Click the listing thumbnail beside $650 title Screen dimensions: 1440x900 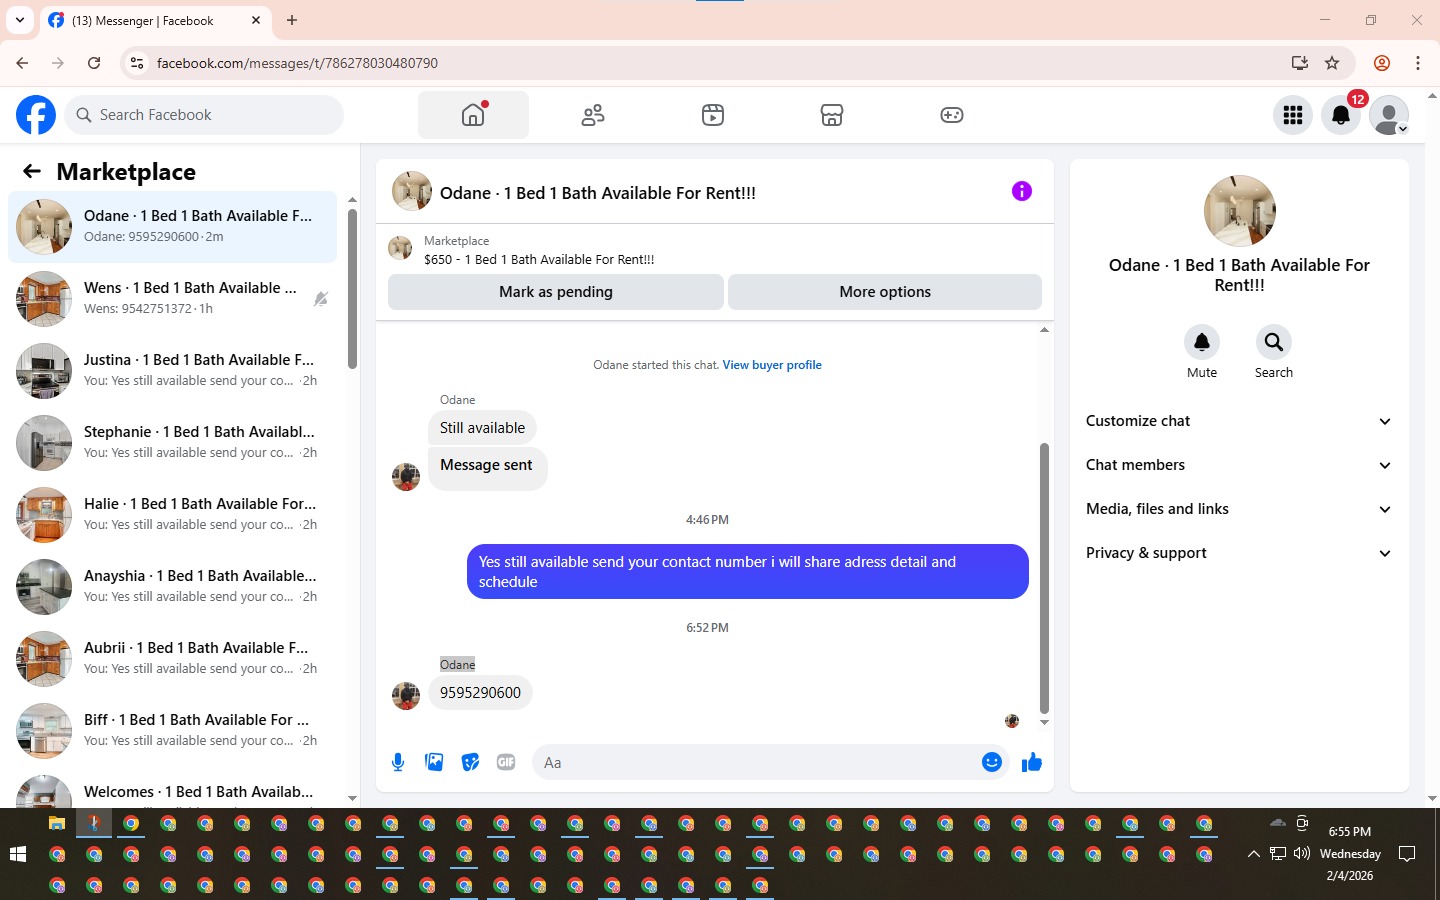pyautogui.click(x=400, y=249)
